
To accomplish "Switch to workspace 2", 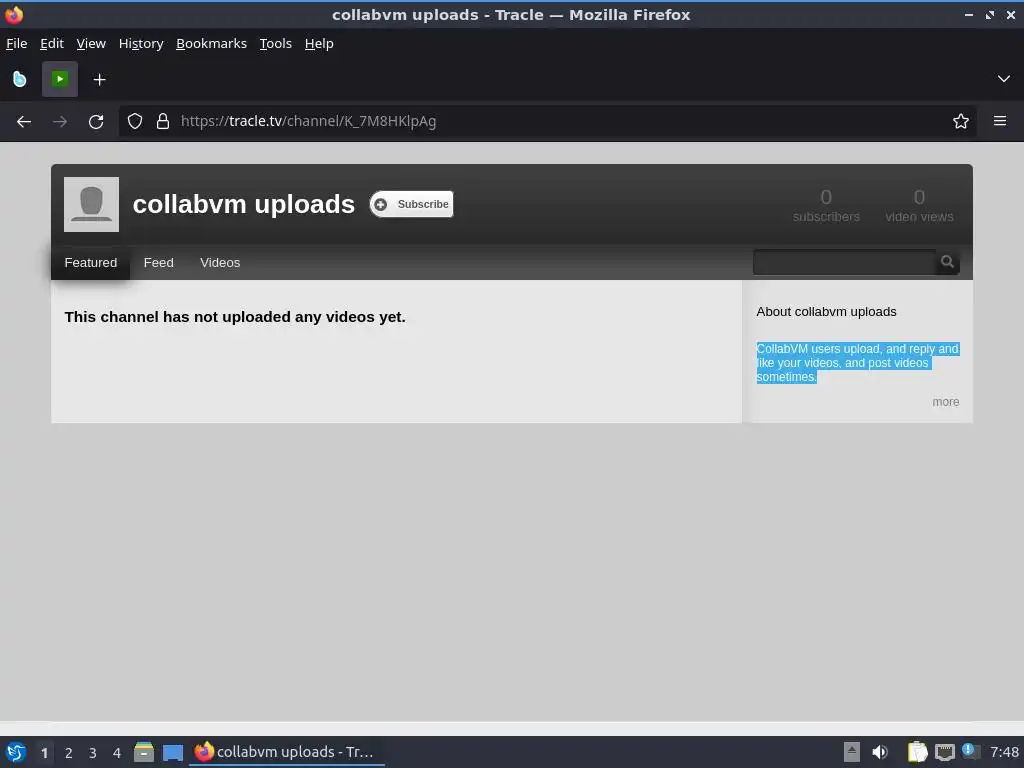I will pyautogui.click(x=69, y=753).
